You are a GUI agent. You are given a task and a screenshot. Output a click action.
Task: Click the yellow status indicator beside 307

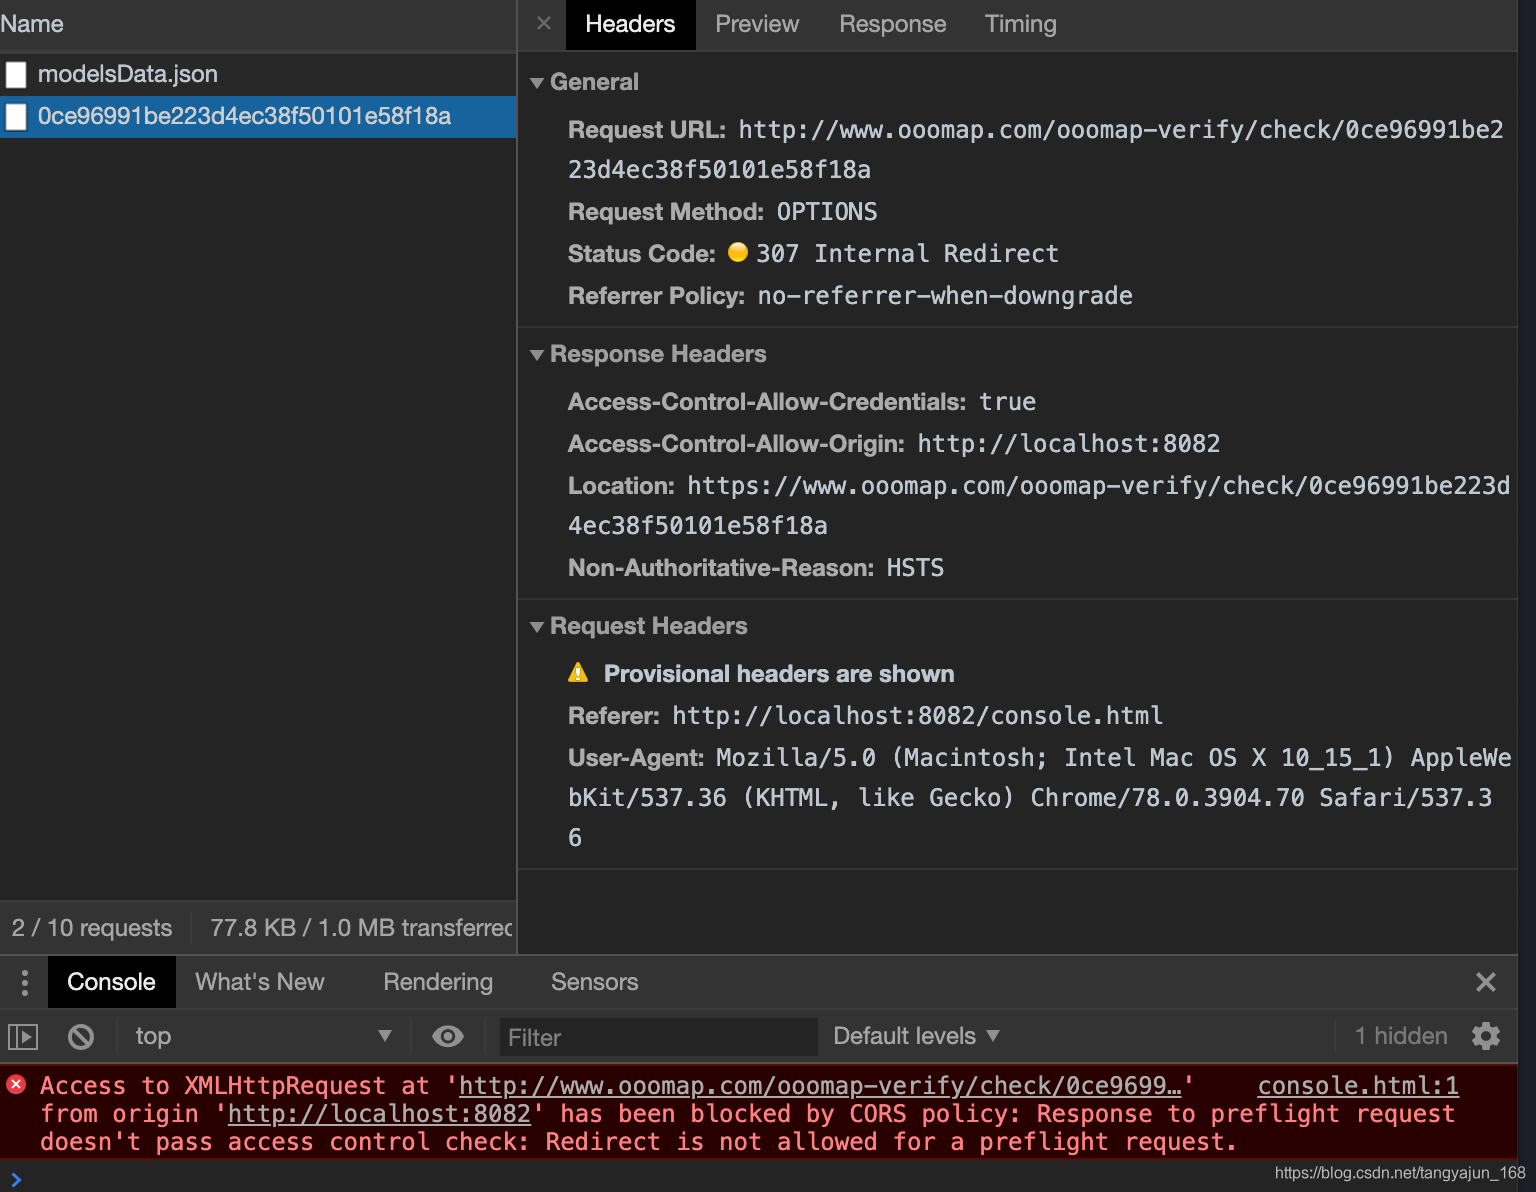click(x=737, y=253)
